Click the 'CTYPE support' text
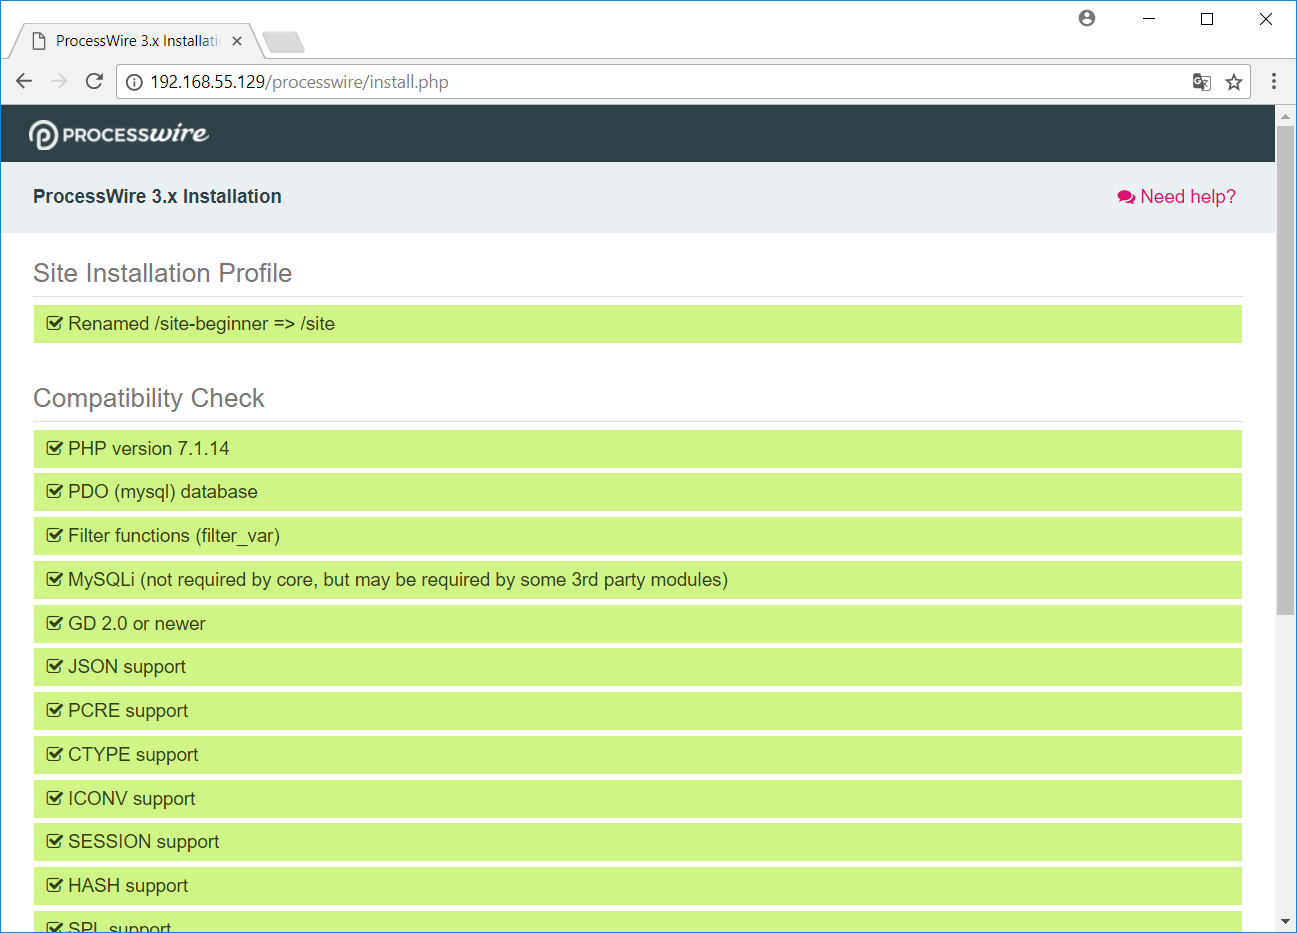The width and height of the screenshot is (1297, 933). coord(133,755)
